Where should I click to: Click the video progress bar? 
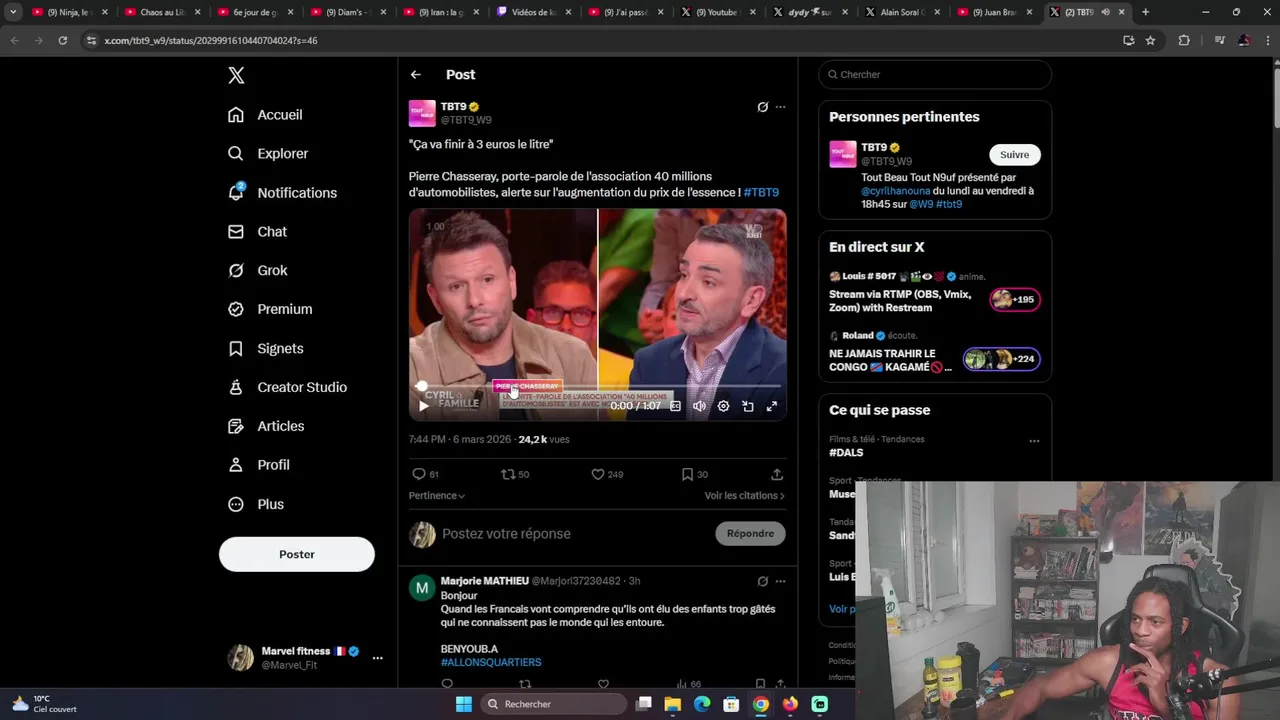(598, 386)
